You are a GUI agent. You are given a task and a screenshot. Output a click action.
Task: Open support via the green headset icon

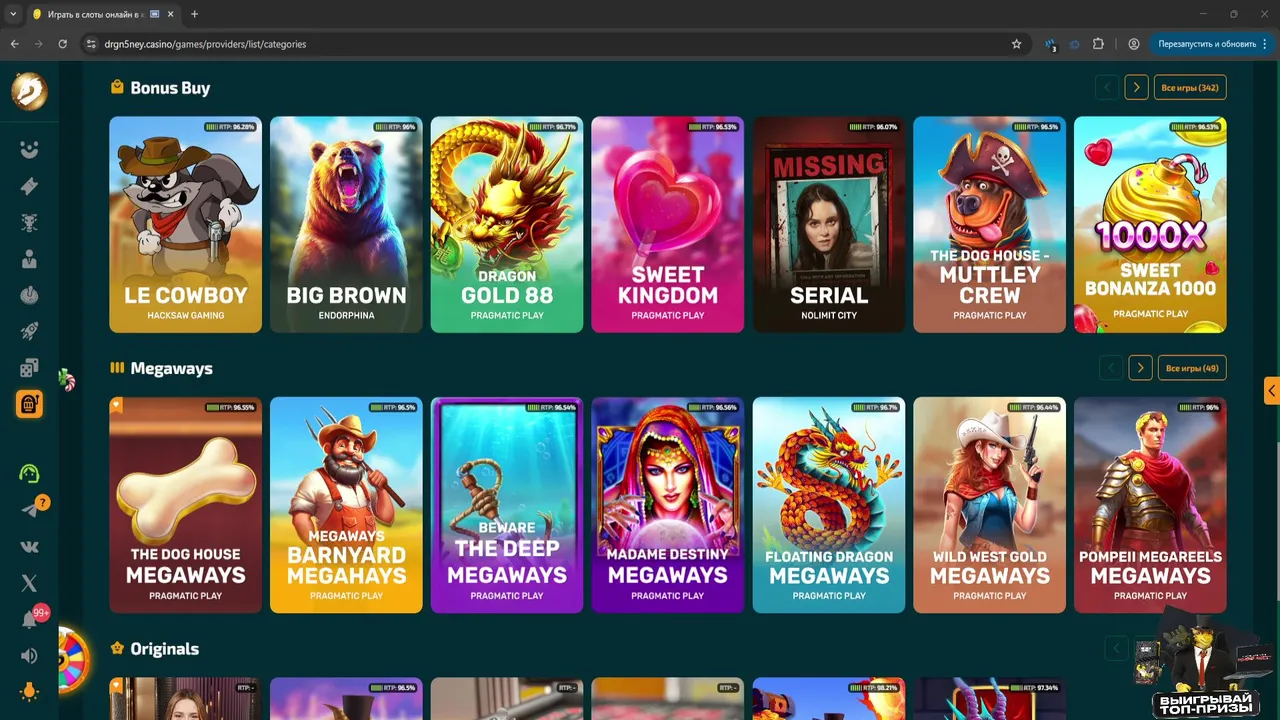(x=29, y=473)
